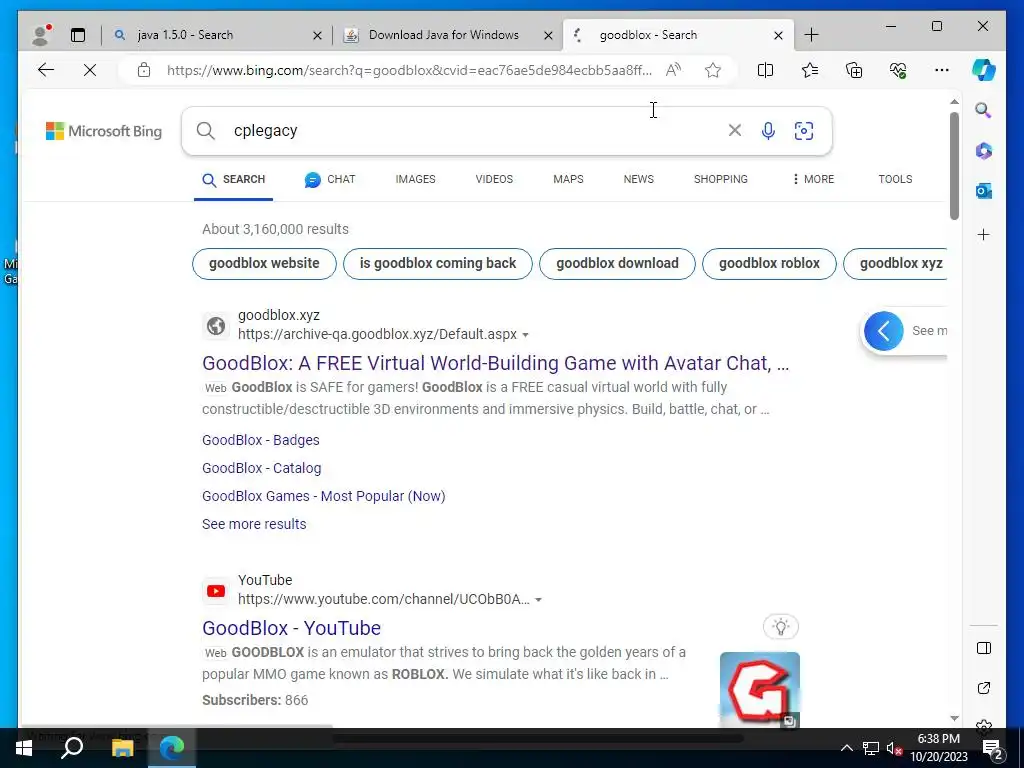Screen dimensions: 1024x768
Task: Open GoodBlox Games Most Popular link
Action: pyautogui.click(x=323, y=496)
